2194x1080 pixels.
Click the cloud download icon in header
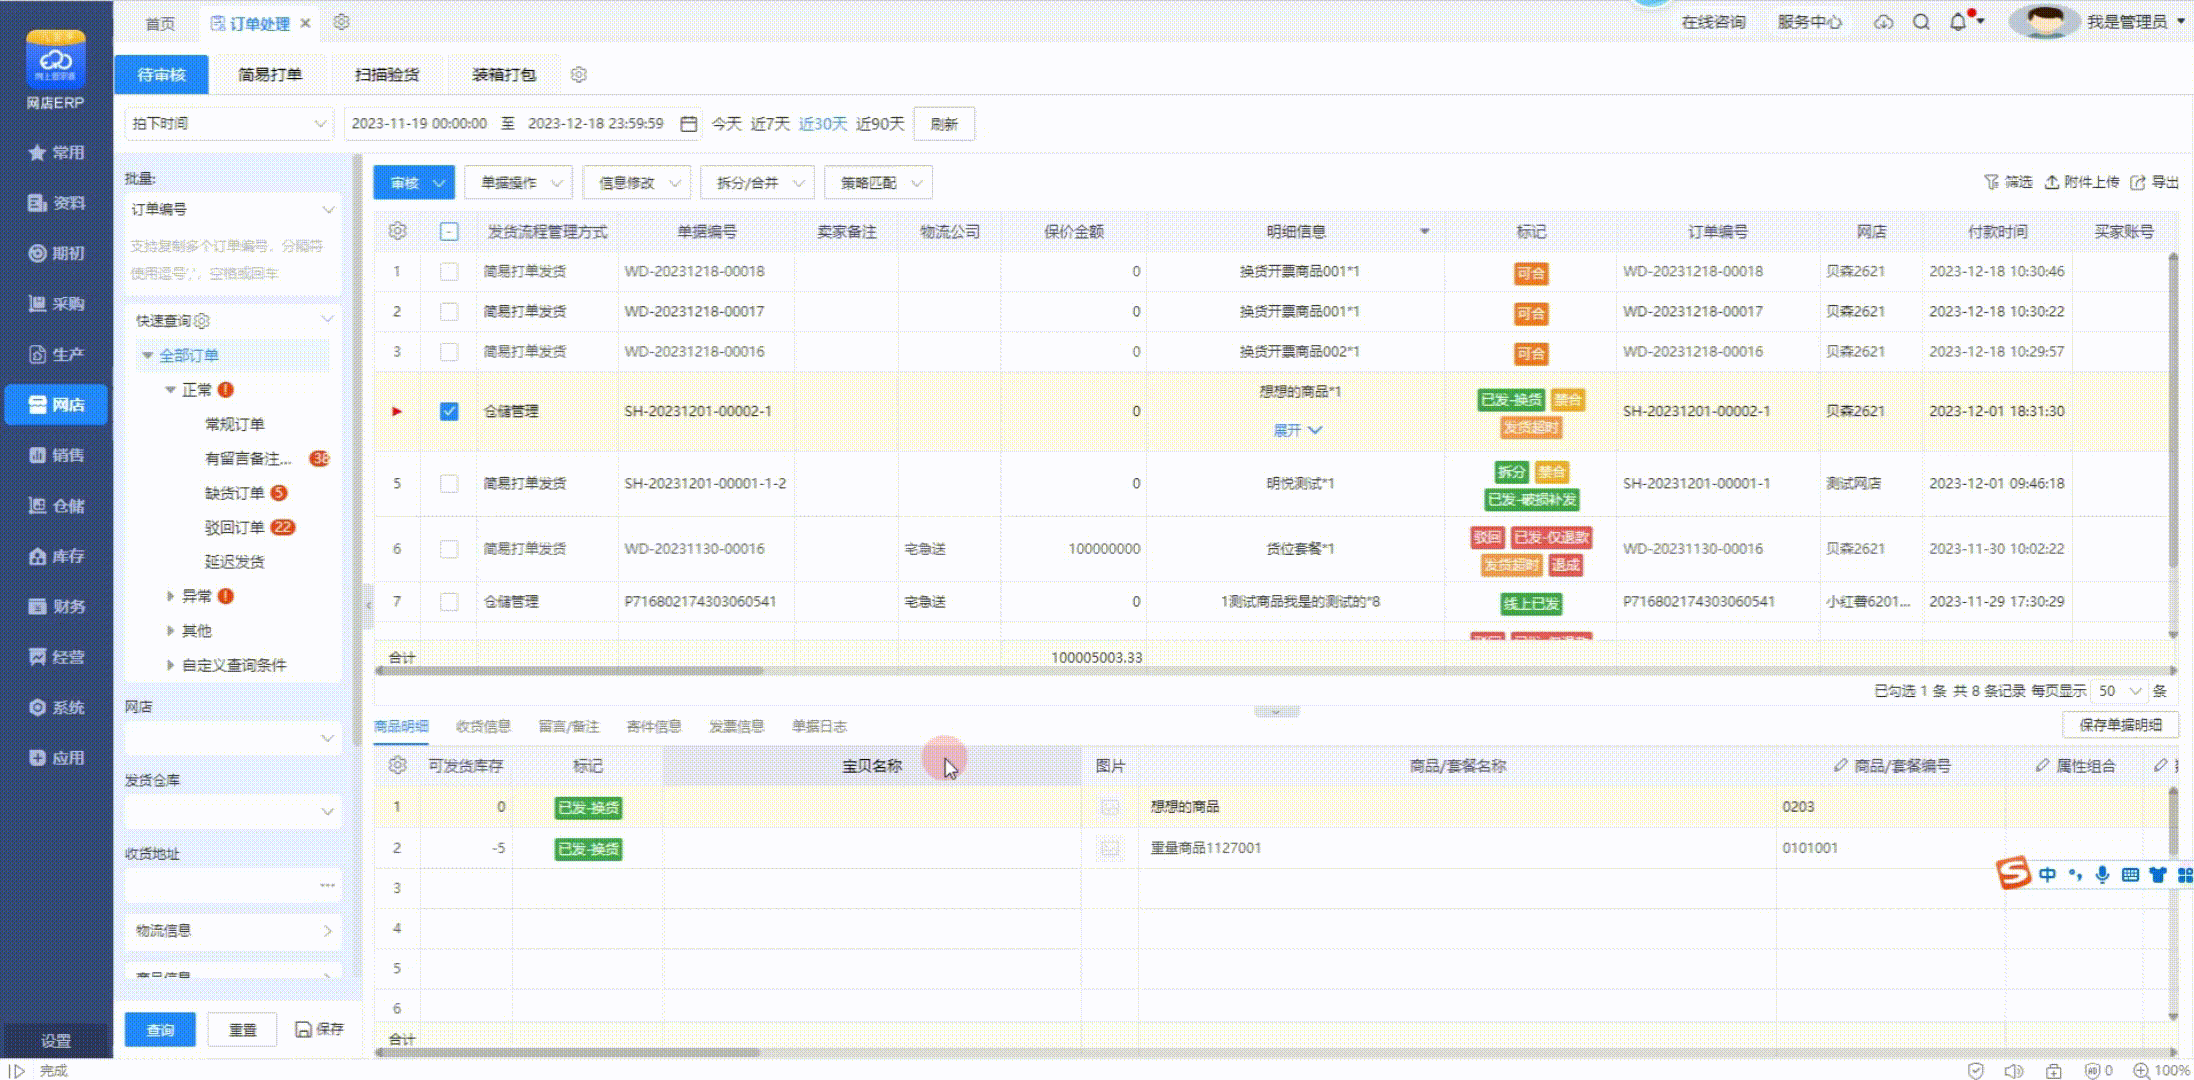point(1883,22)
